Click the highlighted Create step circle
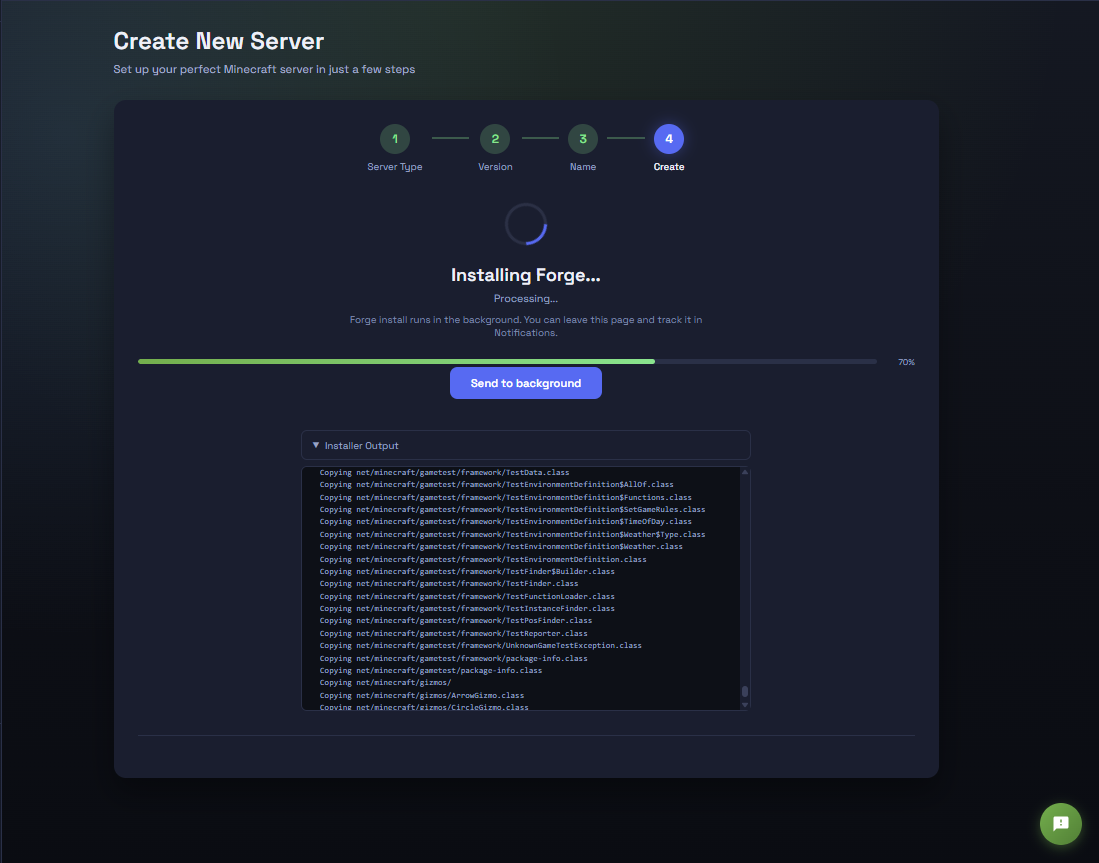1099x863 pixels. [x=669, y=139]
